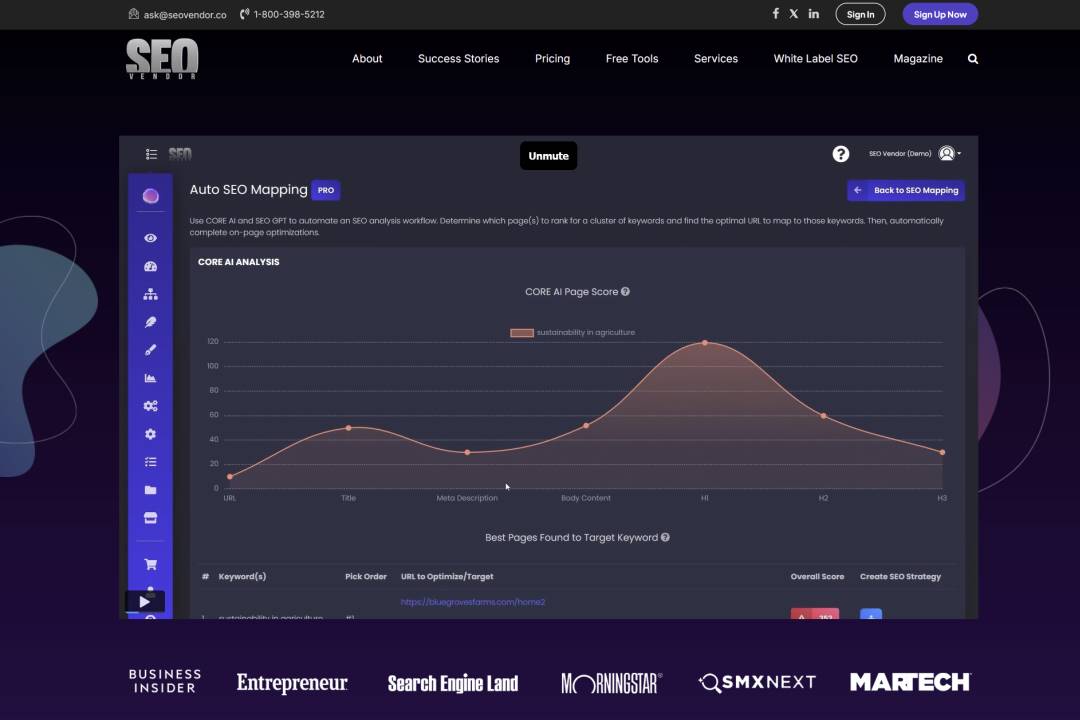Click the Back to SEO Mapping button

click(x=906, y=190)
